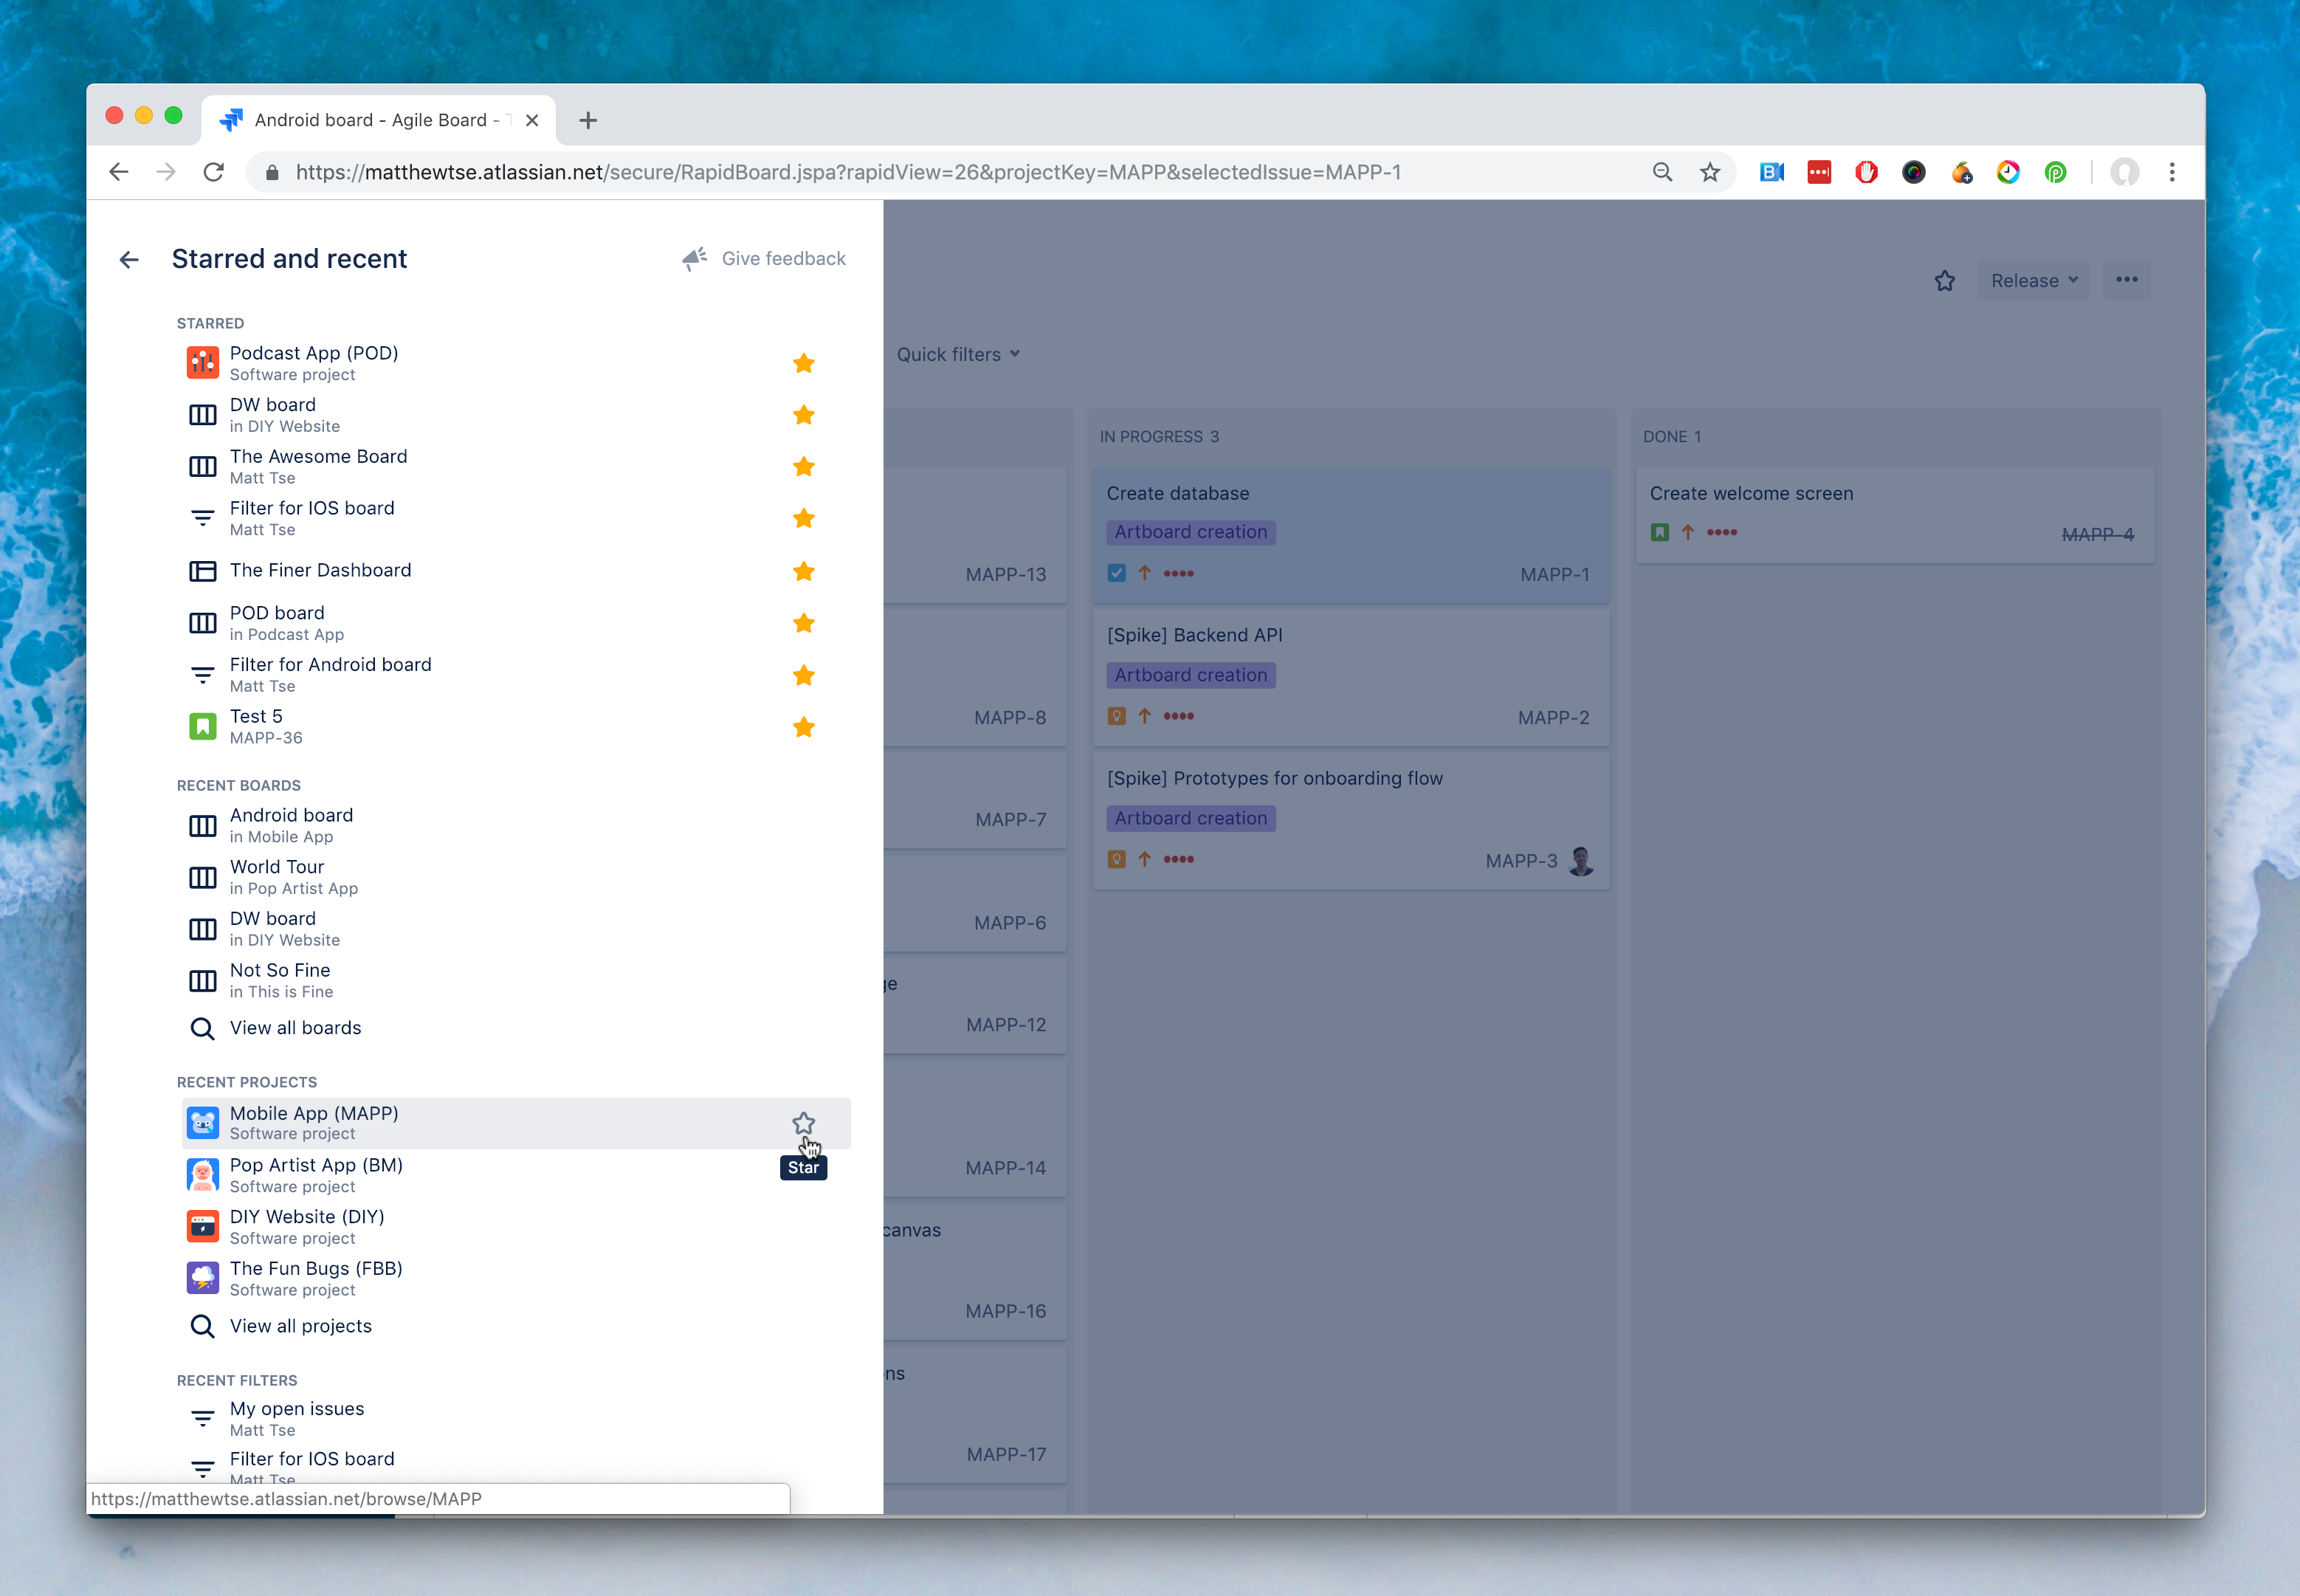Open the board more options ellipsis menu
2300x1596 pixels.
2127,280
